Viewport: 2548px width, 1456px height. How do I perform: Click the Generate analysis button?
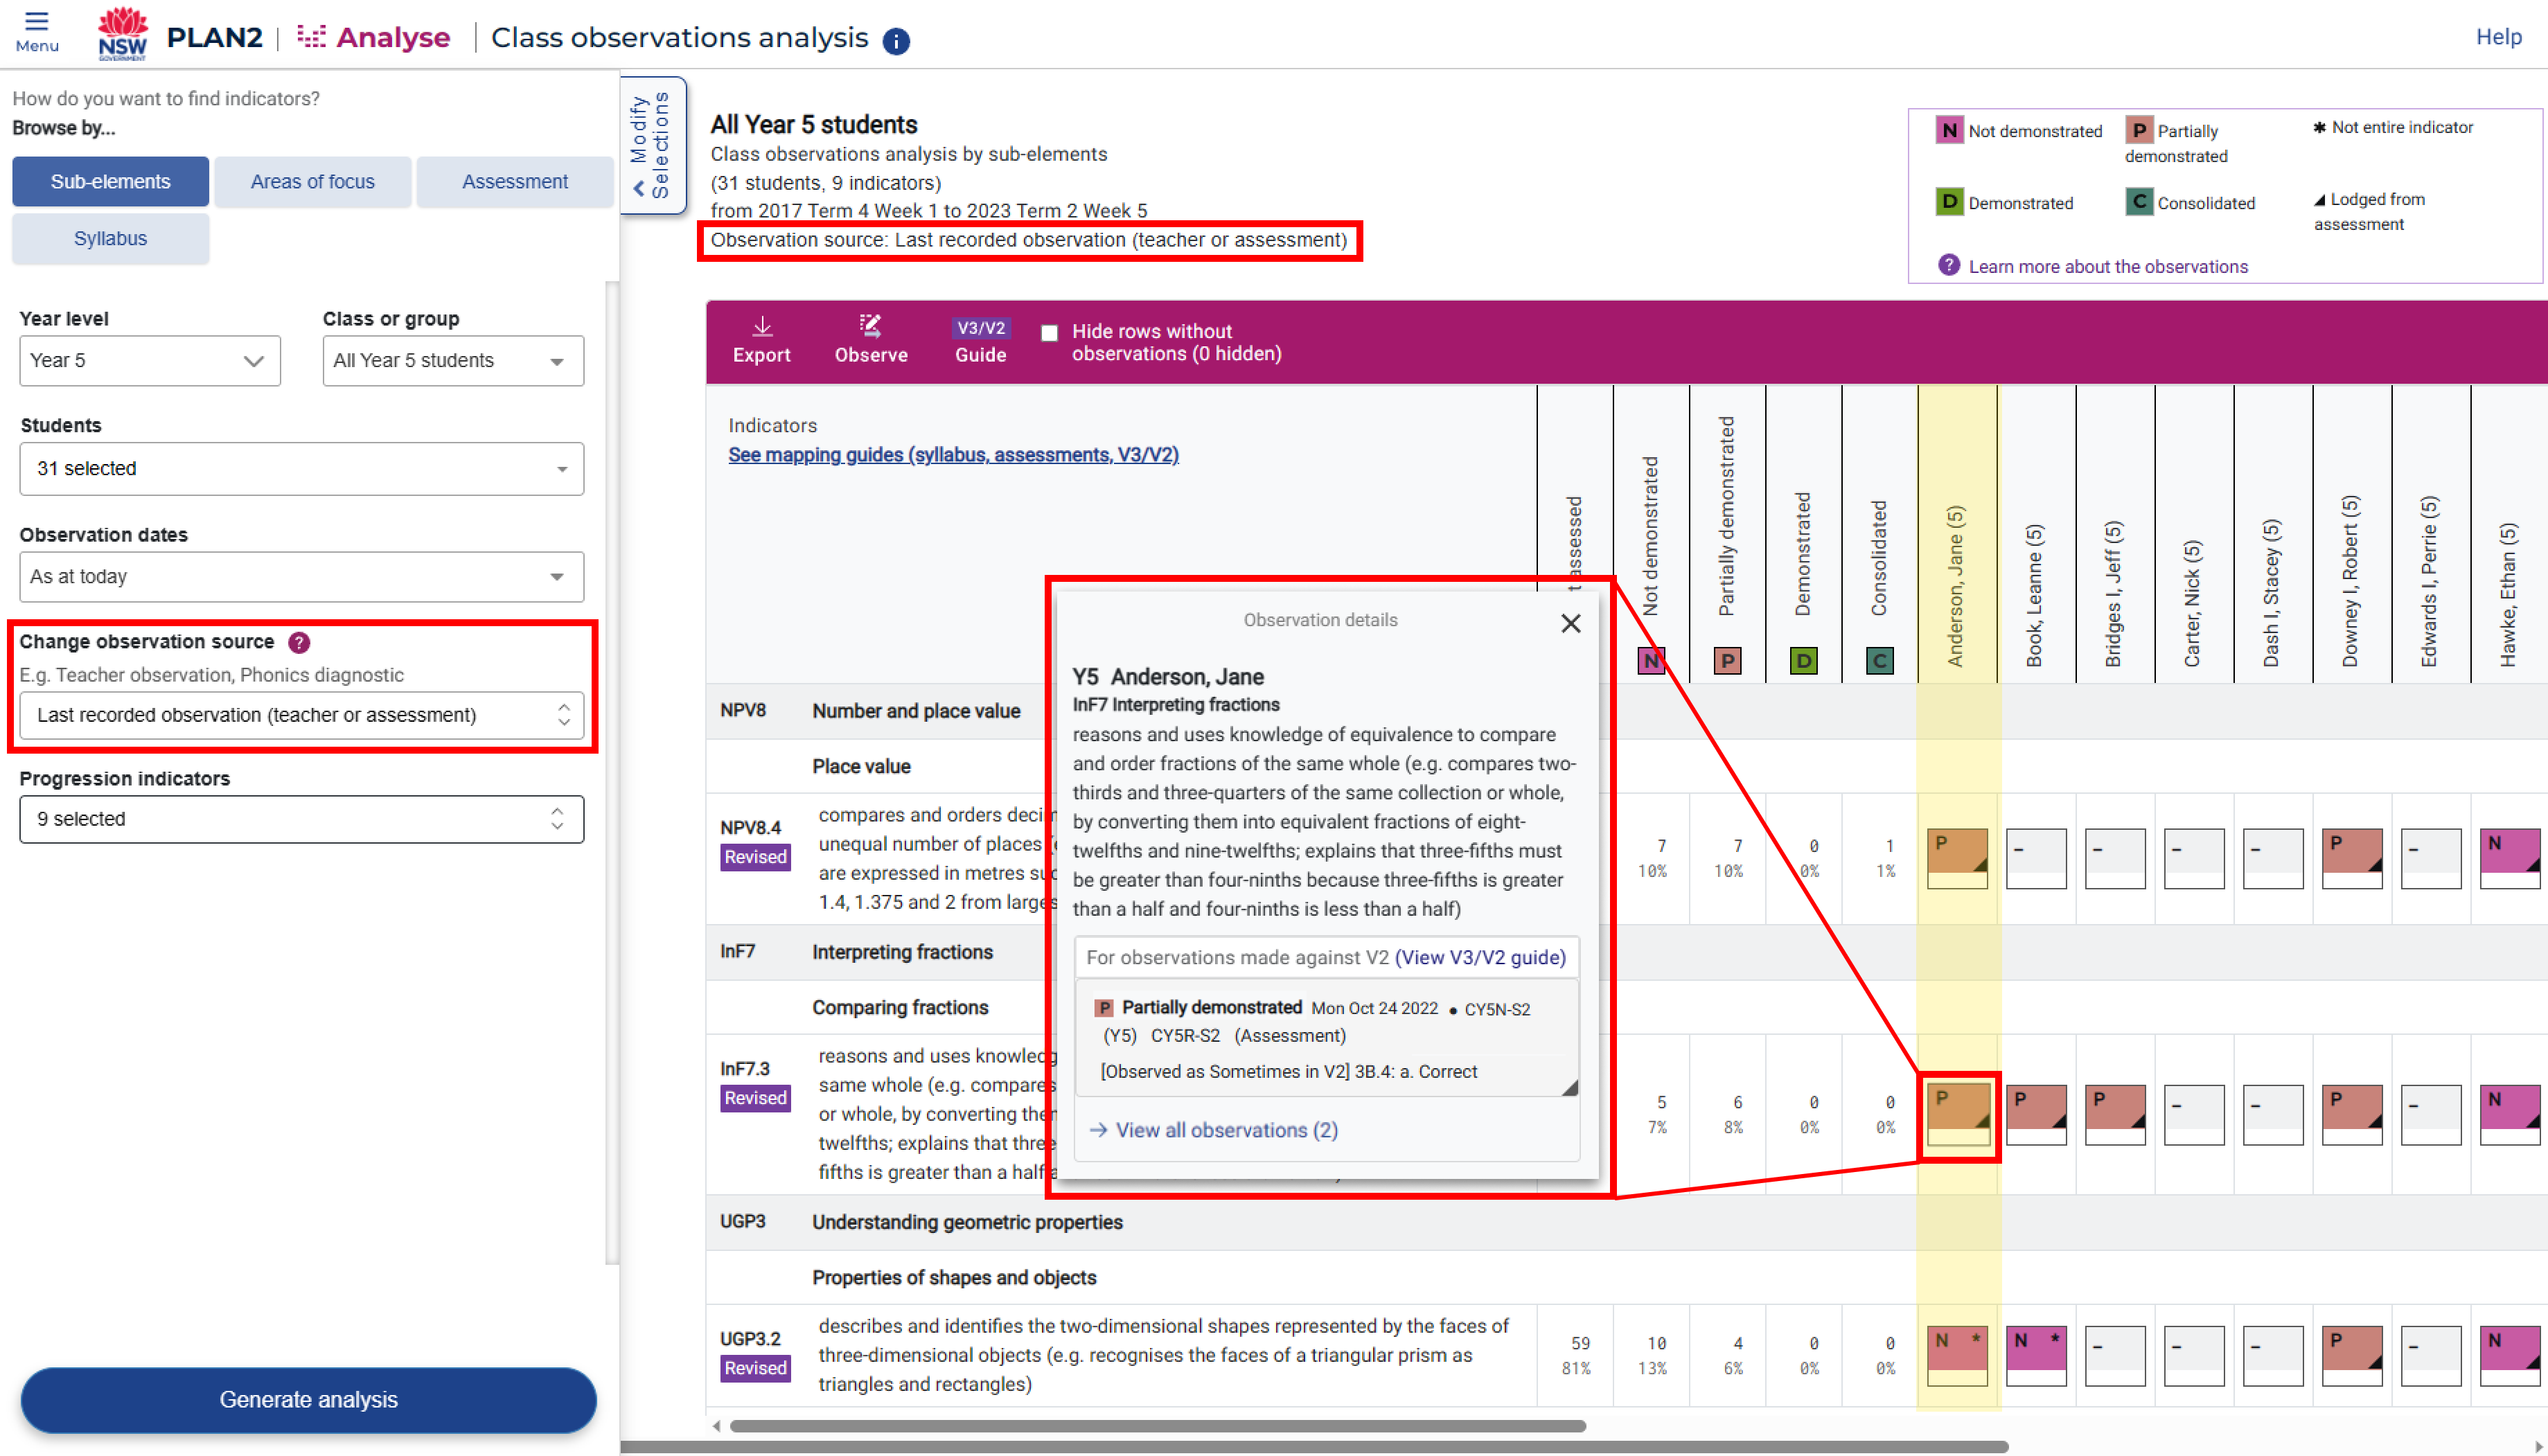coord(308,1399)
